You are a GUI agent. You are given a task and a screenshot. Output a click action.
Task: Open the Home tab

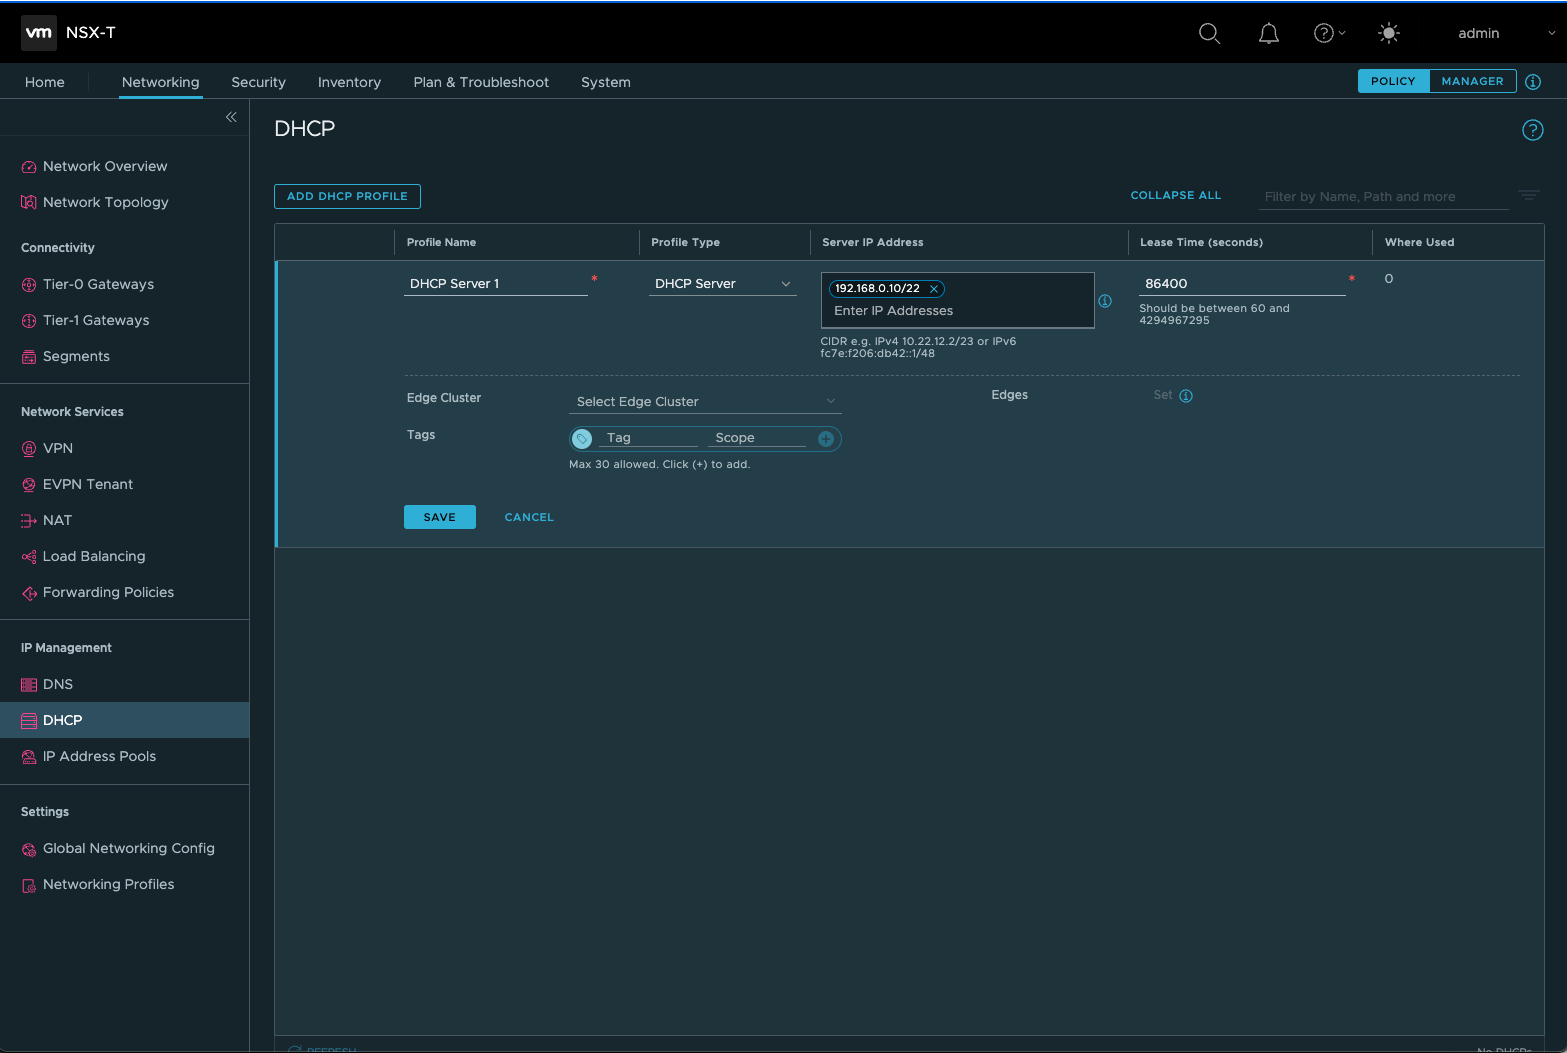click(x=45, y=82)
